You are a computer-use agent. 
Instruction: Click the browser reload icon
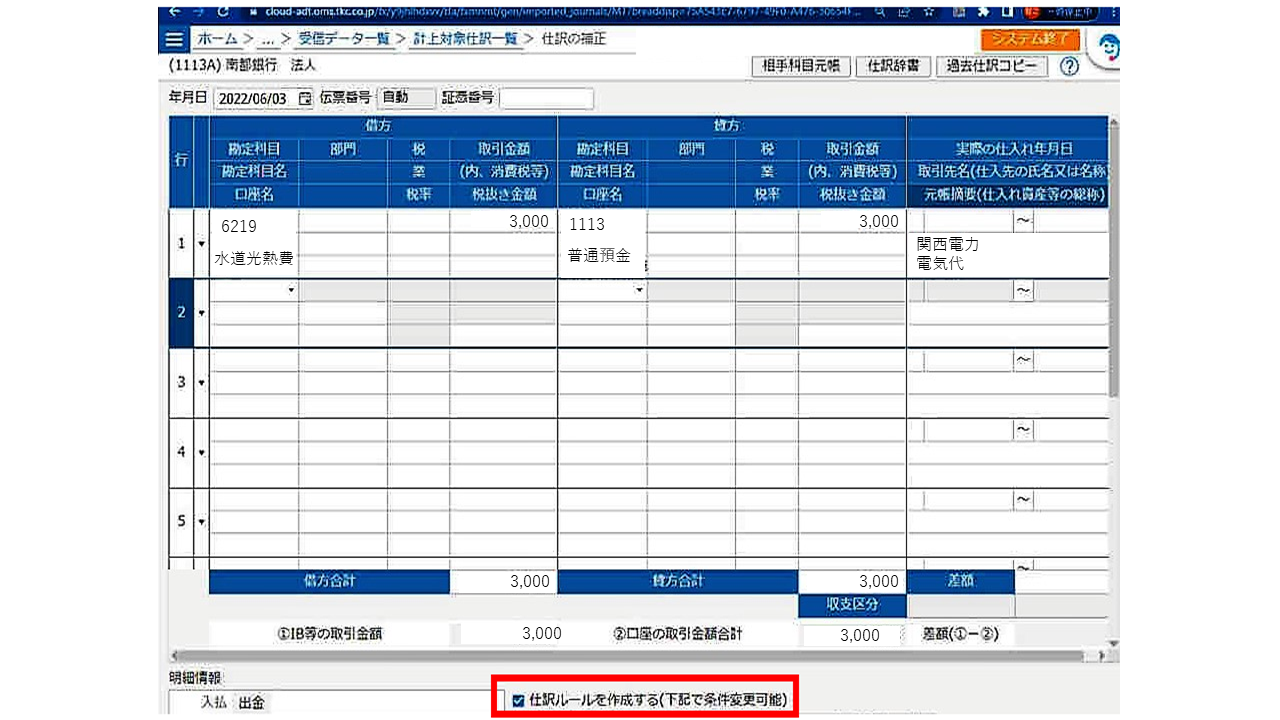tap(222, 13)
